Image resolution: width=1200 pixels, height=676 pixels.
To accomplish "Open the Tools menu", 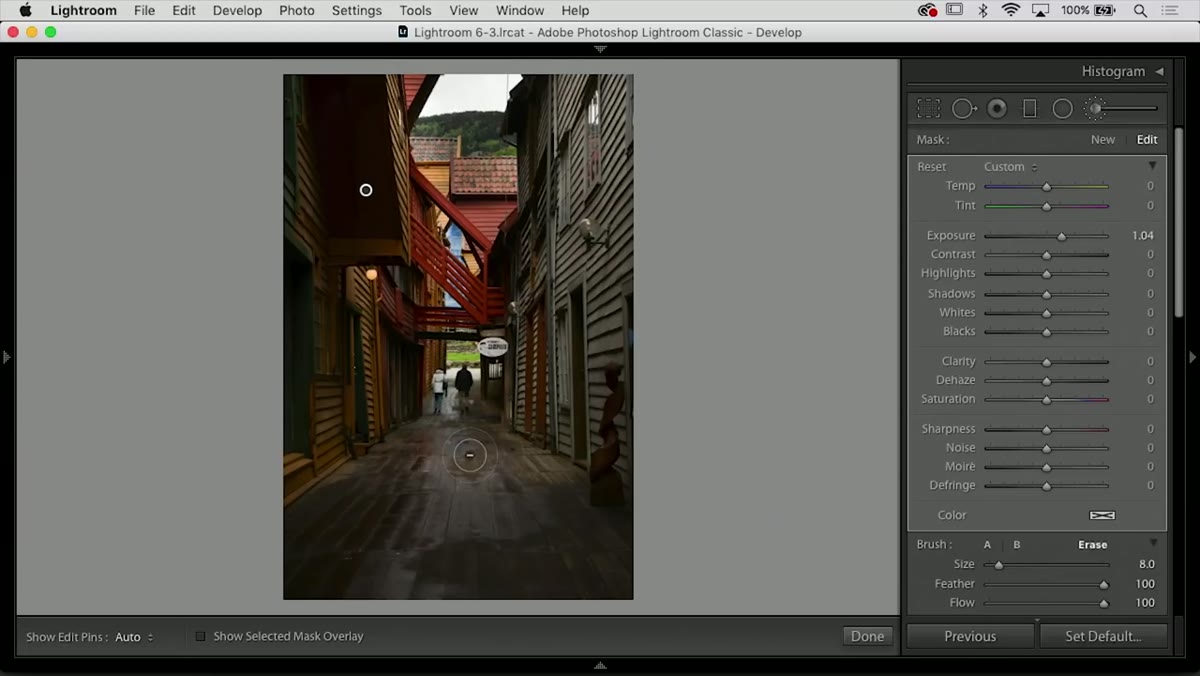I will click(x=416, y=10).
